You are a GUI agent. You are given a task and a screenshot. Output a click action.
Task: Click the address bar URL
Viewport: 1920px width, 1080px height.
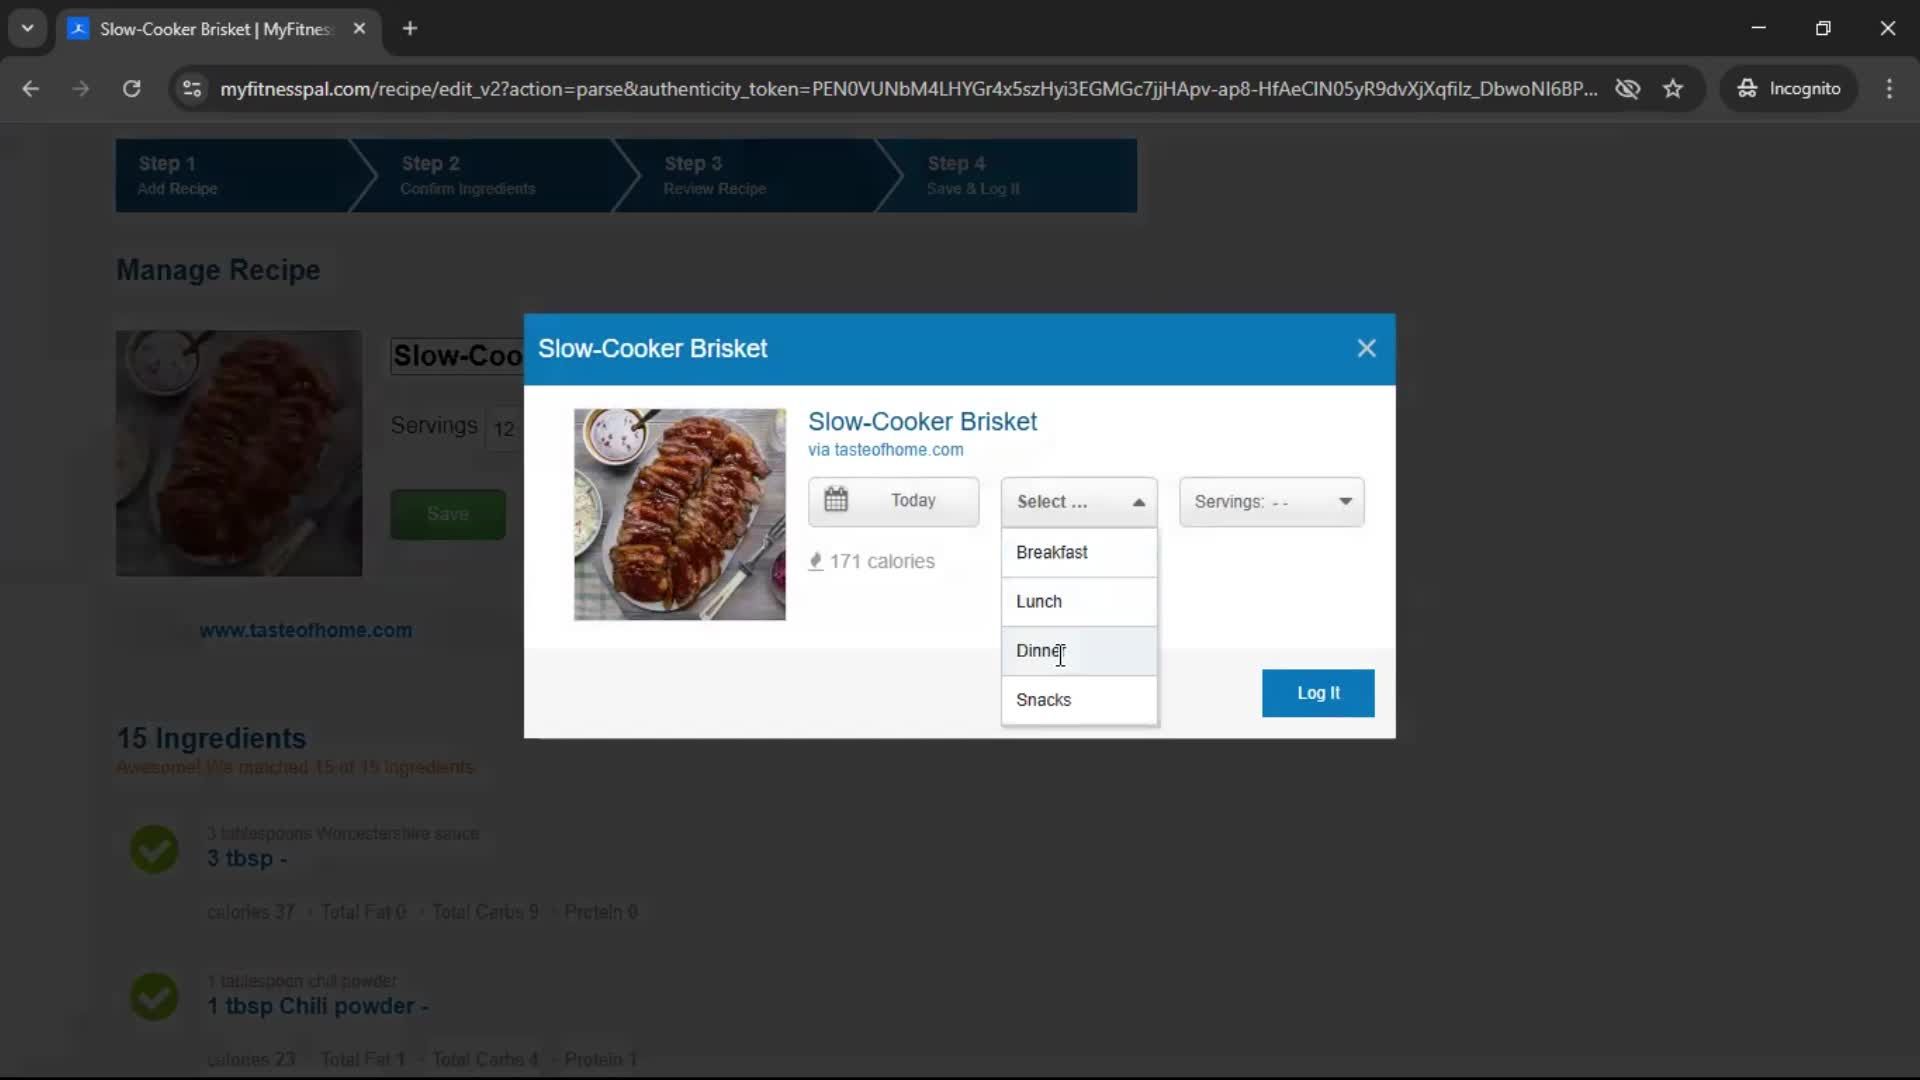pyautogui.click(x=908, y=88)
